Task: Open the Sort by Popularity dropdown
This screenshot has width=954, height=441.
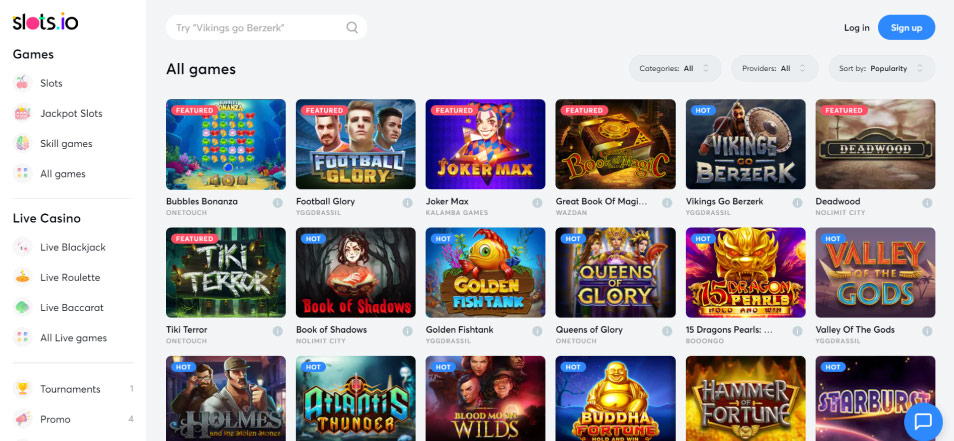Action: tap(882, 69)
